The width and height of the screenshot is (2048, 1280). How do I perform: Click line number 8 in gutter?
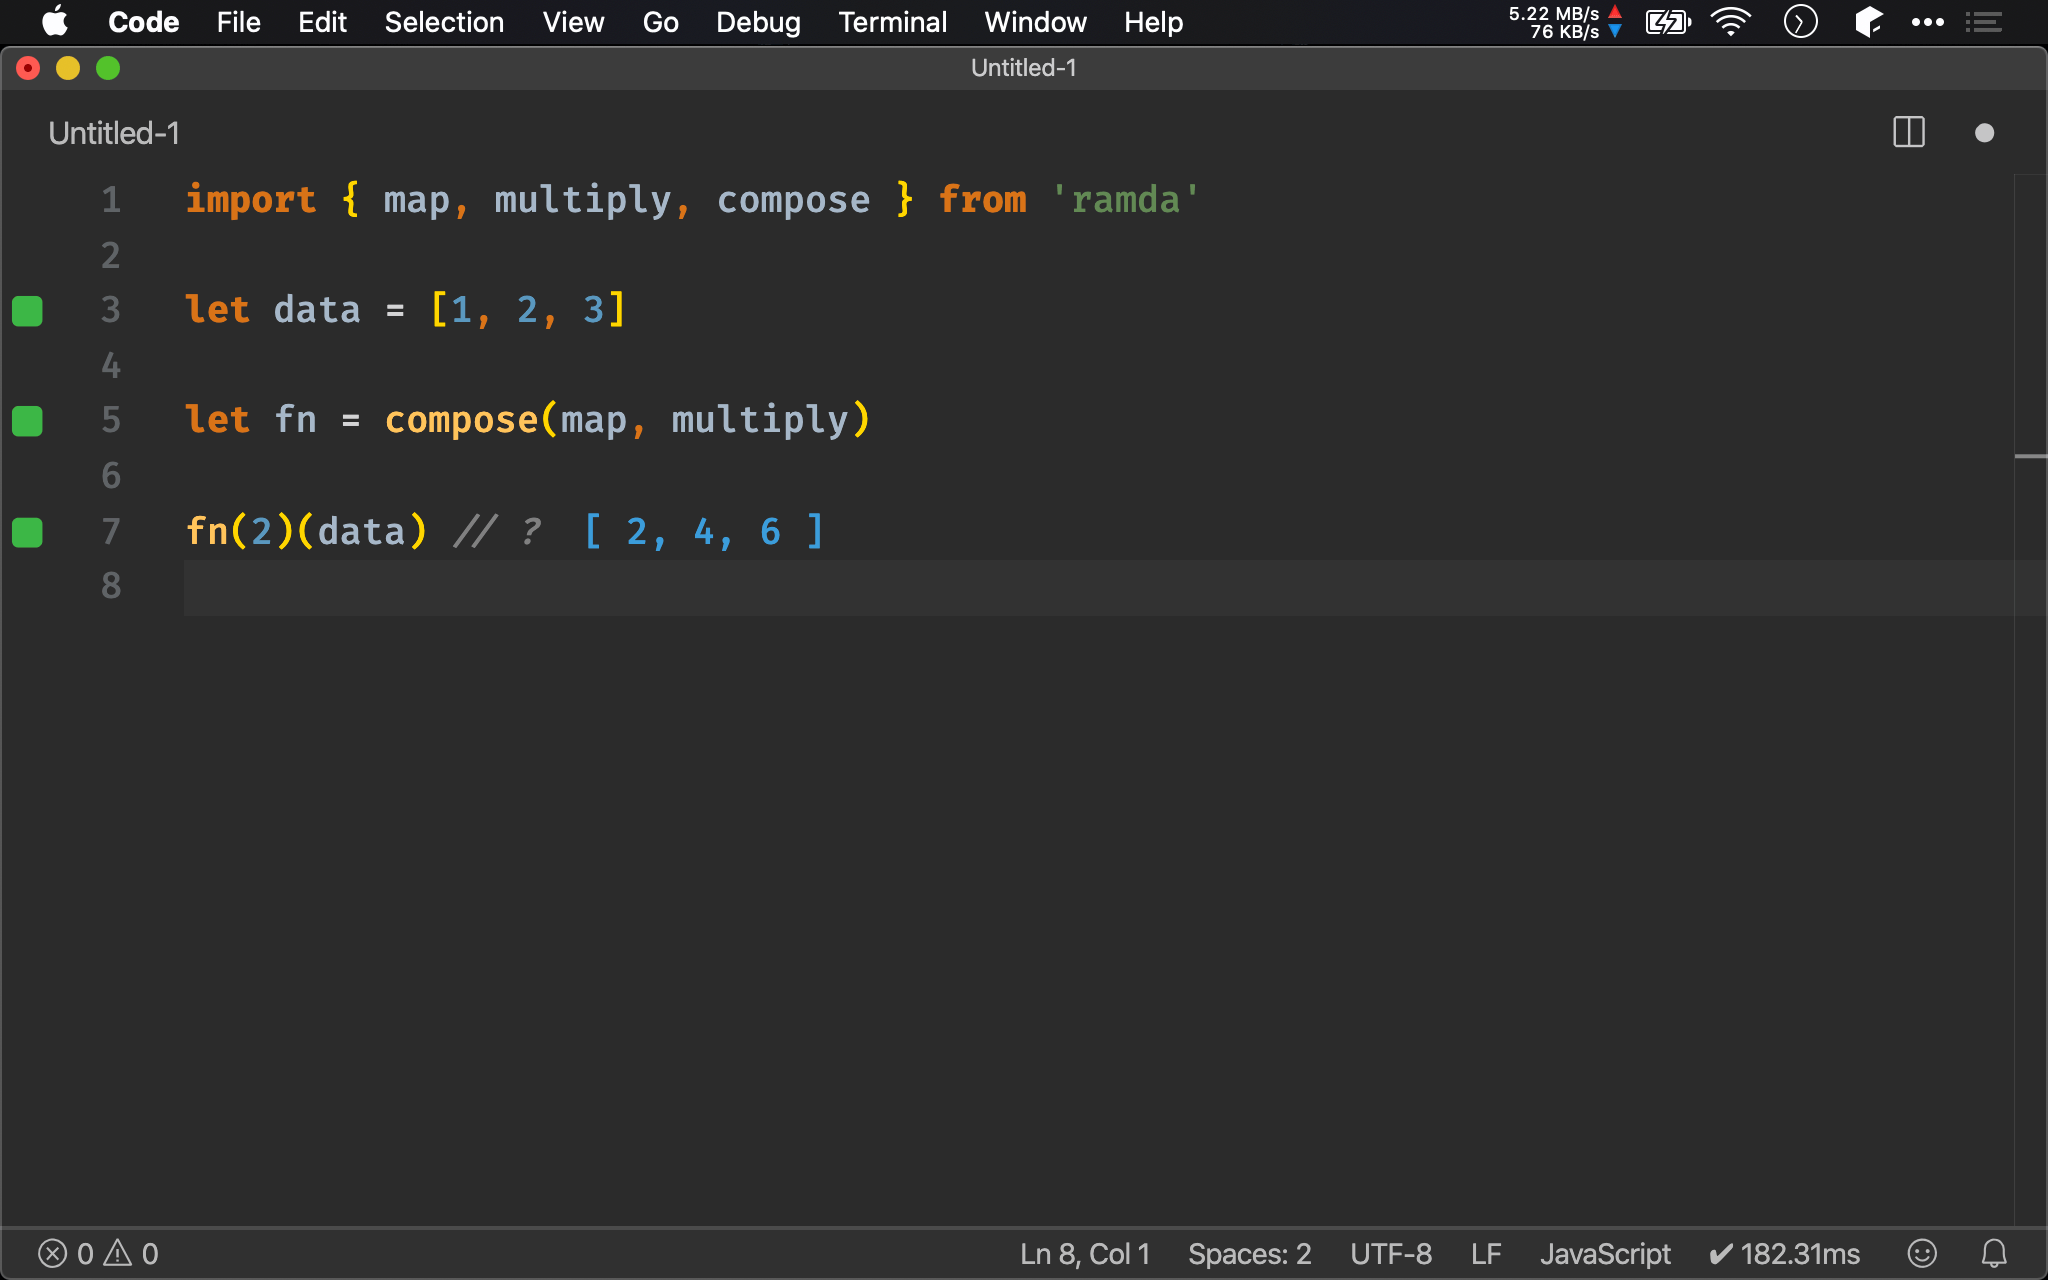111,585
